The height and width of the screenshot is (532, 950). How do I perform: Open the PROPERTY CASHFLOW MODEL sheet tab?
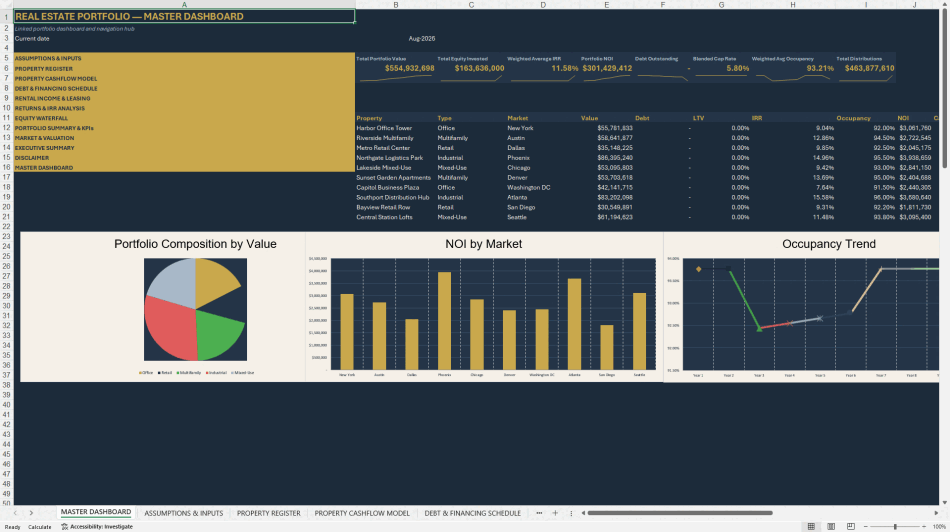point(362,513)
